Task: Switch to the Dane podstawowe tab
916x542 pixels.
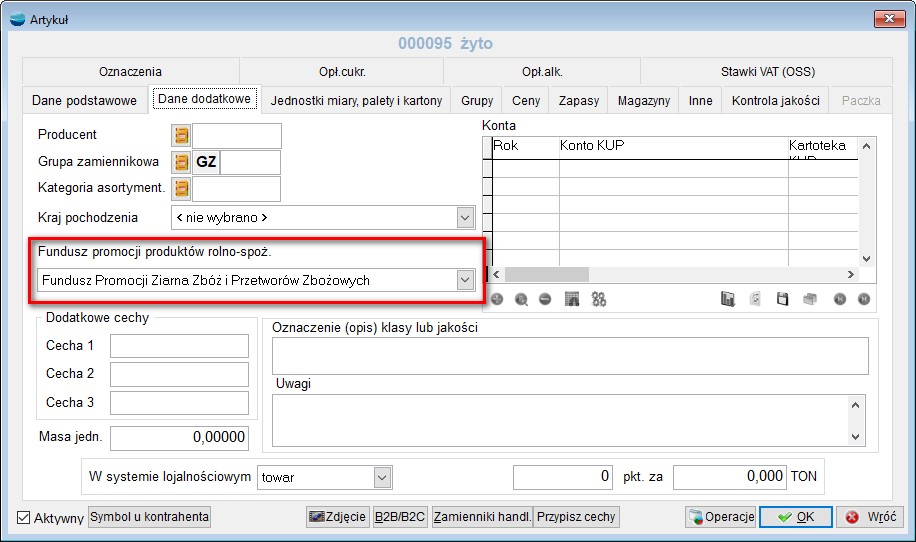Action: (84, 100)
